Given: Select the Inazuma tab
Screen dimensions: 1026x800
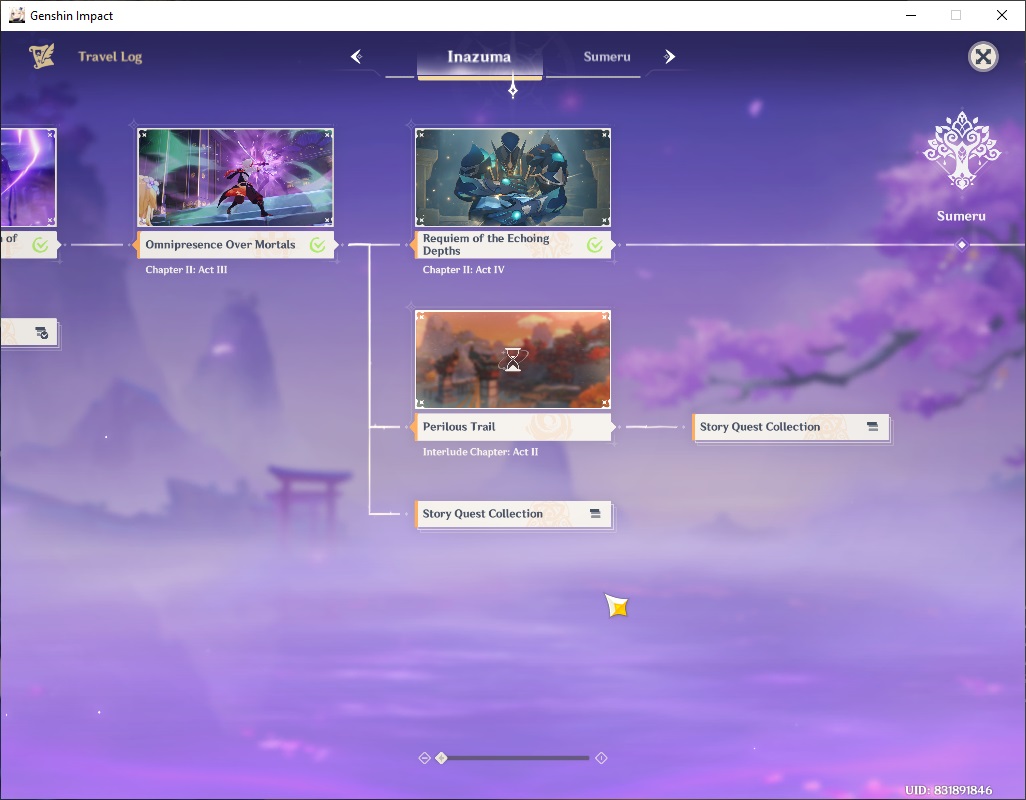Looking at the screenshot, I should (x=480, y=58).
